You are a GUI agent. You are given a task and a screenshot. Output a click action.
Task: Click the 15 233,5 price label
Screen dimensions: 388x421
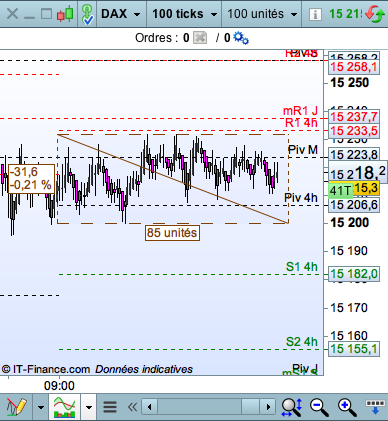354,131
